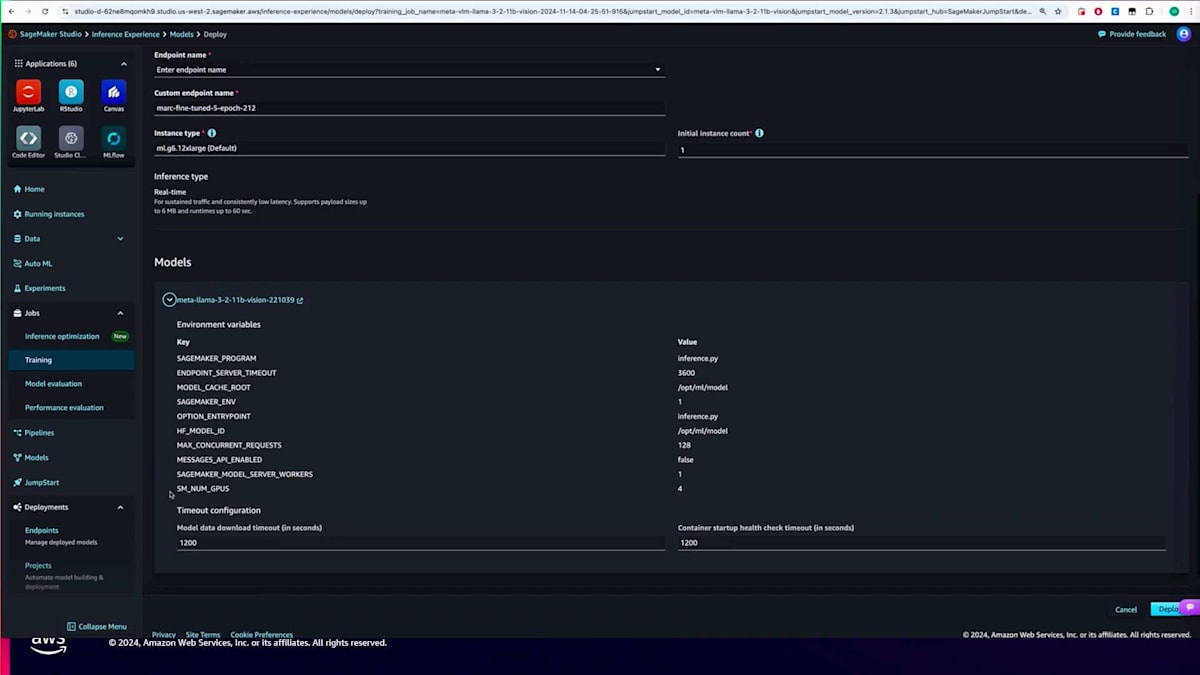Click the Custom endpoint name field

[x=409, y=108]
